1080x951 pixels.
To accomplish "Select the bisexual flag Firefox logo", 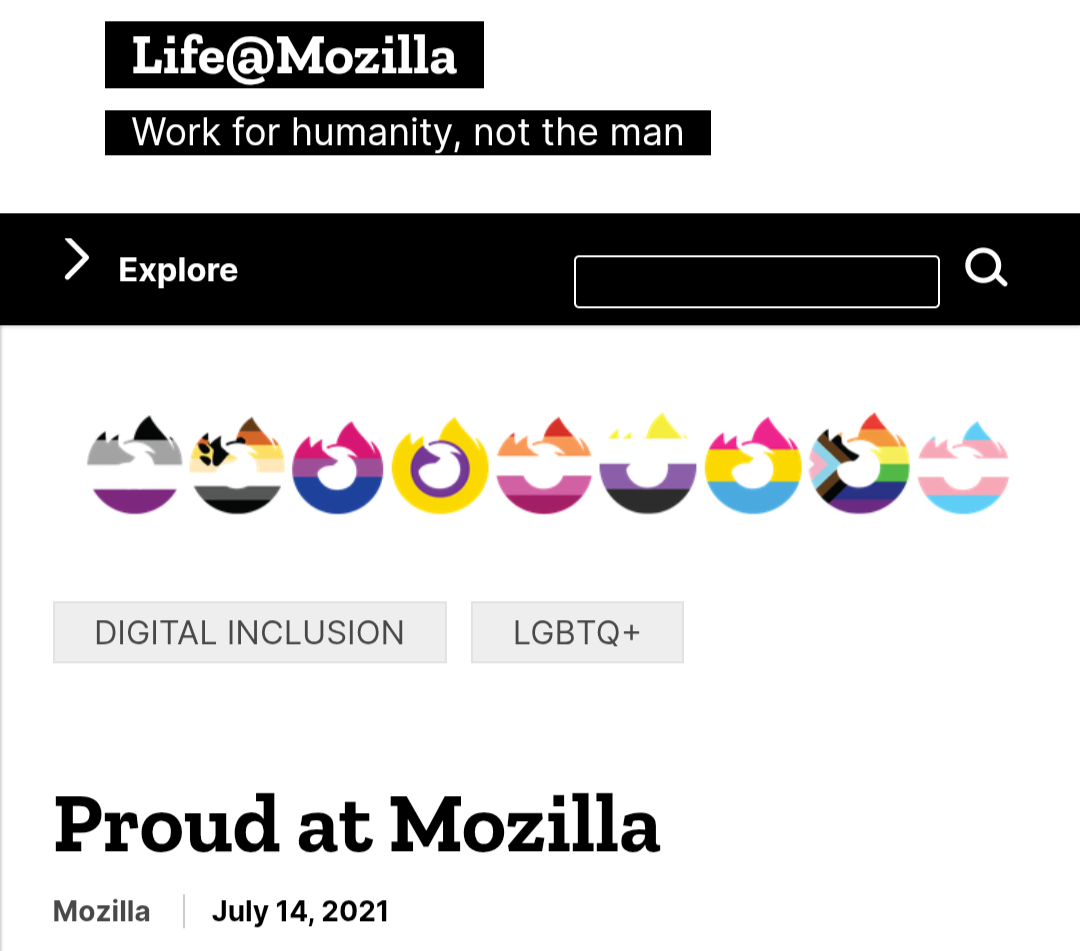I will [x=338, y=467].
